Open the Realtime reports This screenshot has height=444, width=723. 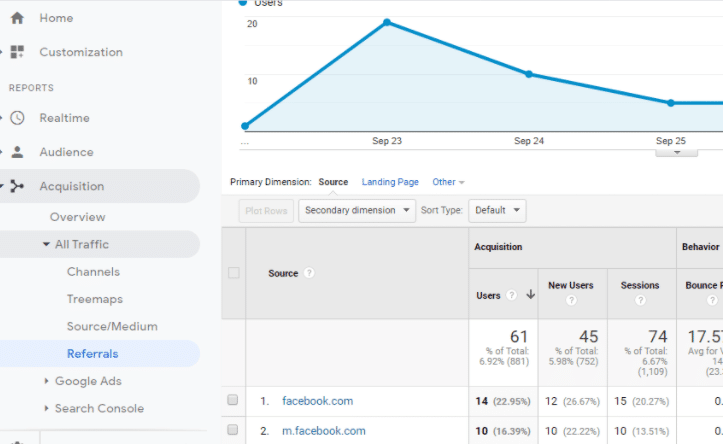[x=65, y=118]
